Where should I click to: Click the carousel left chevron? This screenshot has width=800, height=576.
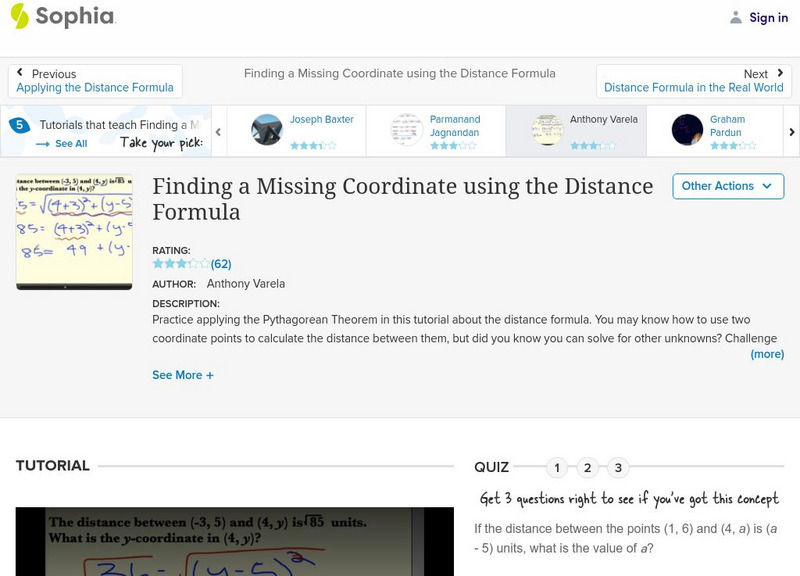tap(218, 132)
